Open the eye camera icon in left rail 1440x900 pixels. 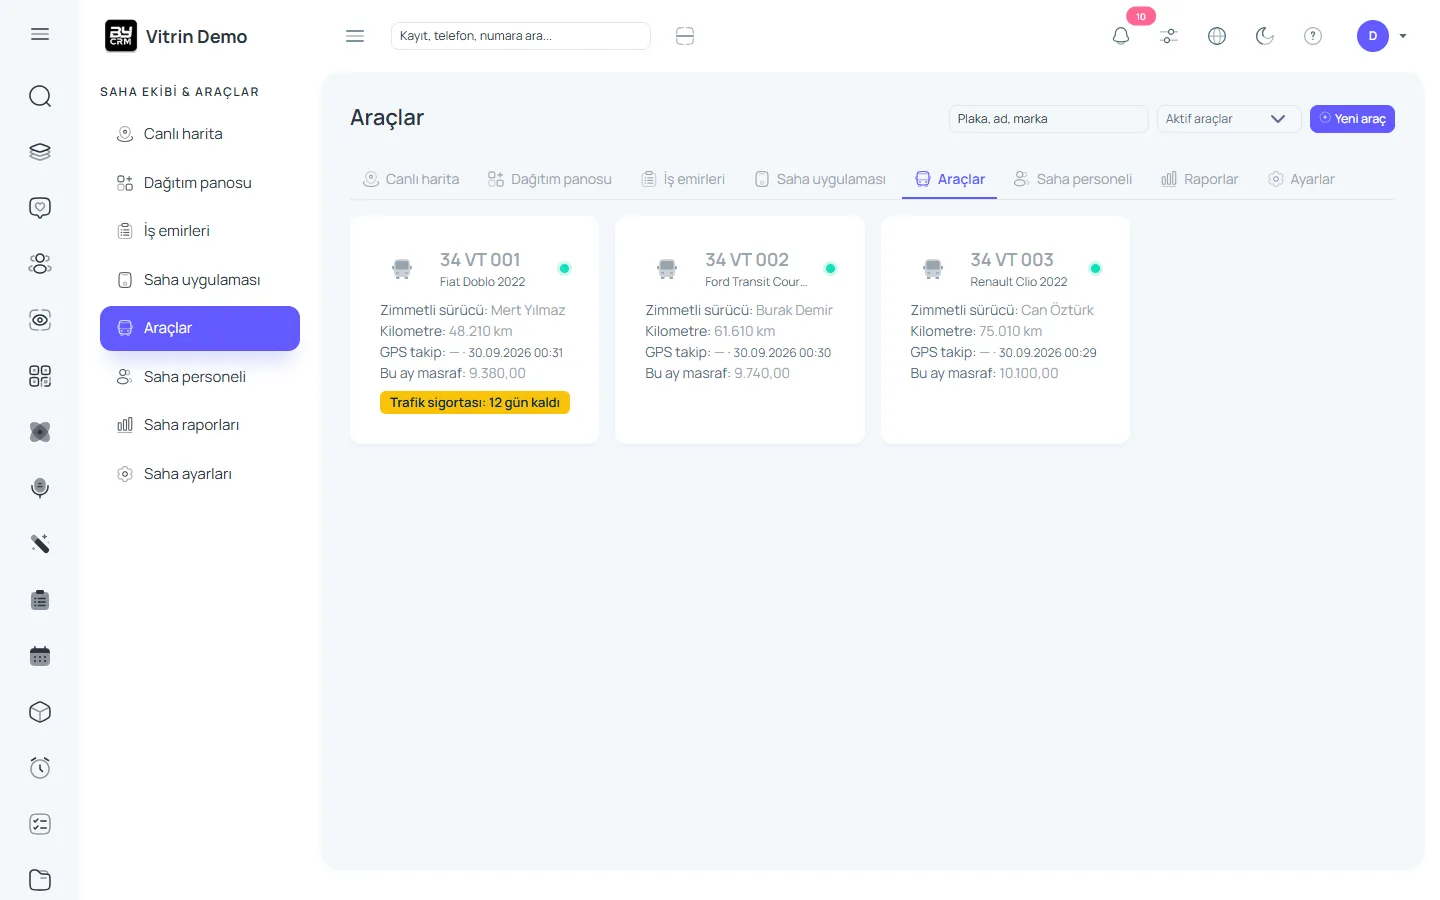pyautogui.click(x=40, y=320)
